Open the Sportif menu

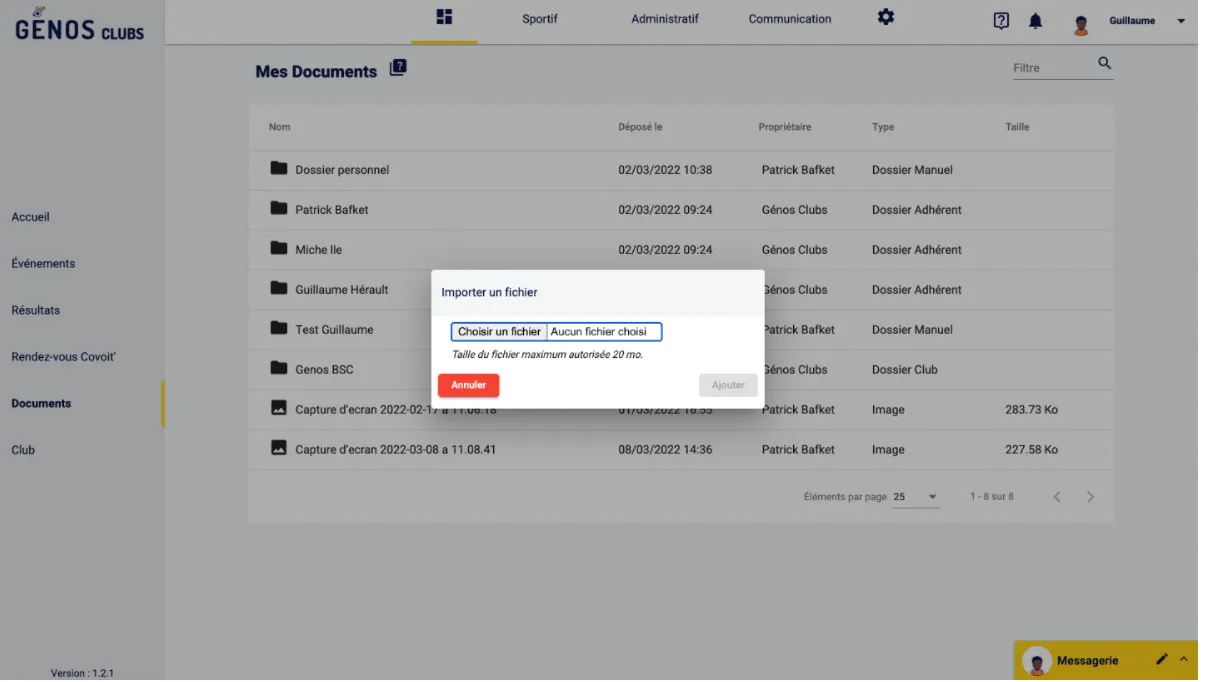[x=540, y=19]
